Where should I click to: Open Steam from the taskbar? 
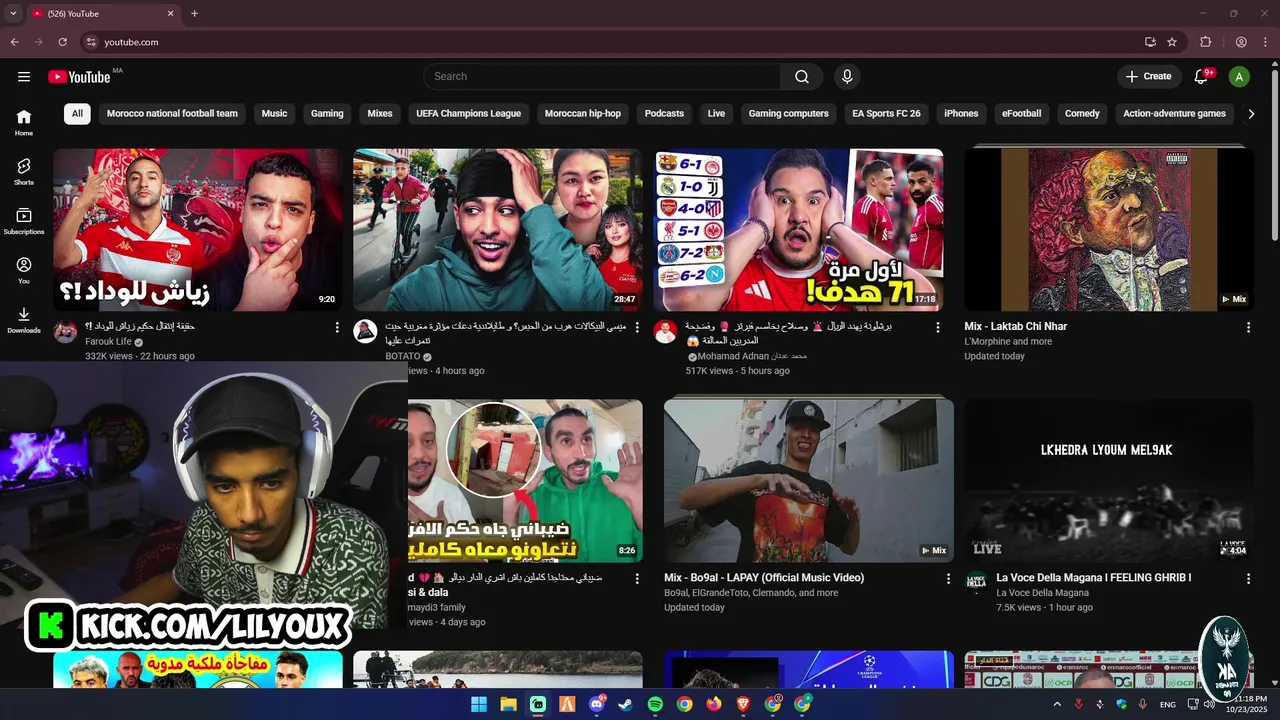click(x=626, y=704)
